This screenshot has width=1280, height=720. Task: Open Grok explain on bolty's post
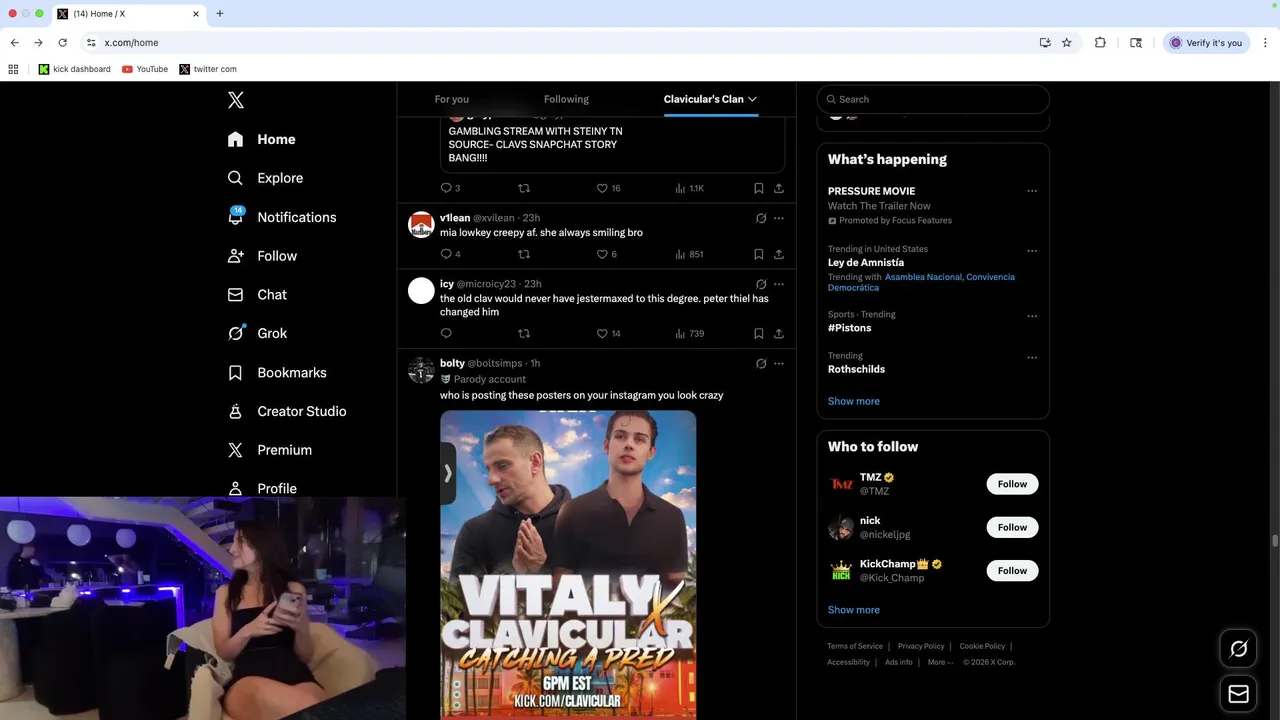pos(761,363)
